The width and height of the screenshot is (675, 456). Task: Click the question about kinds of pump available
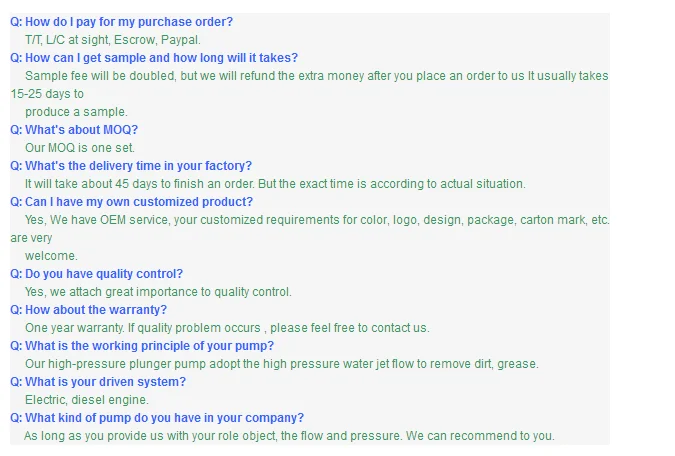[x=157, y=418]
